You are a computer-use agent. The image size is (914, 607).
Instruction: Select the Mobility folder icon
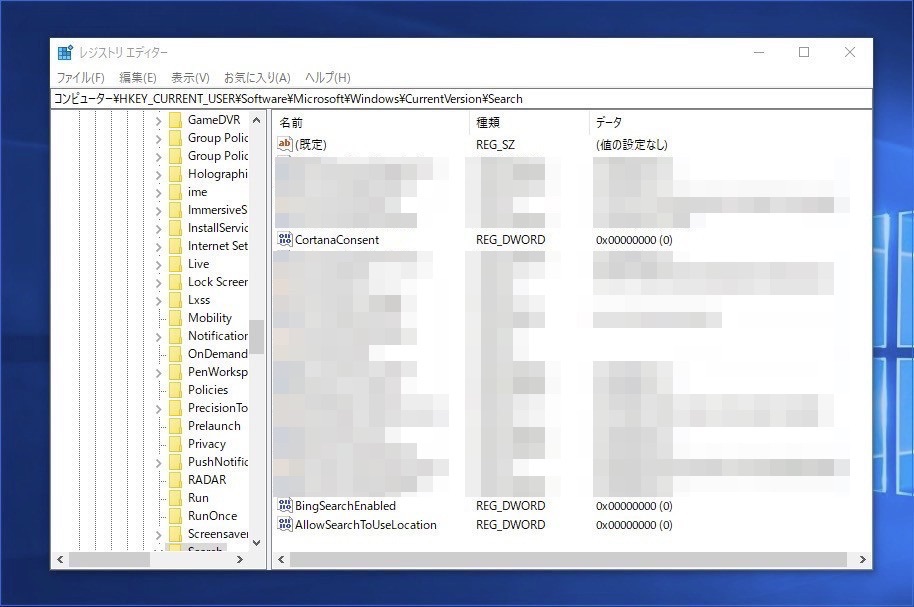tap(175, 318)
